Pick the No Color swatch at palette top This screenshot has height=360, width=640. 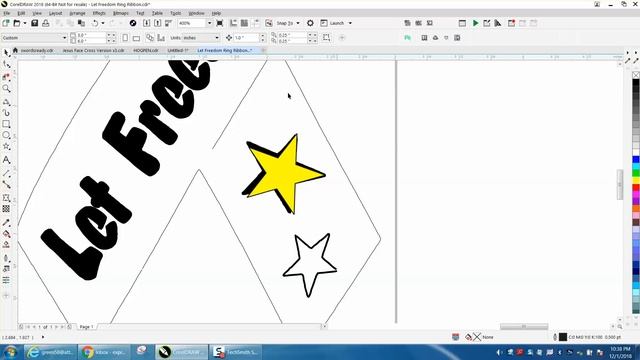636,75
